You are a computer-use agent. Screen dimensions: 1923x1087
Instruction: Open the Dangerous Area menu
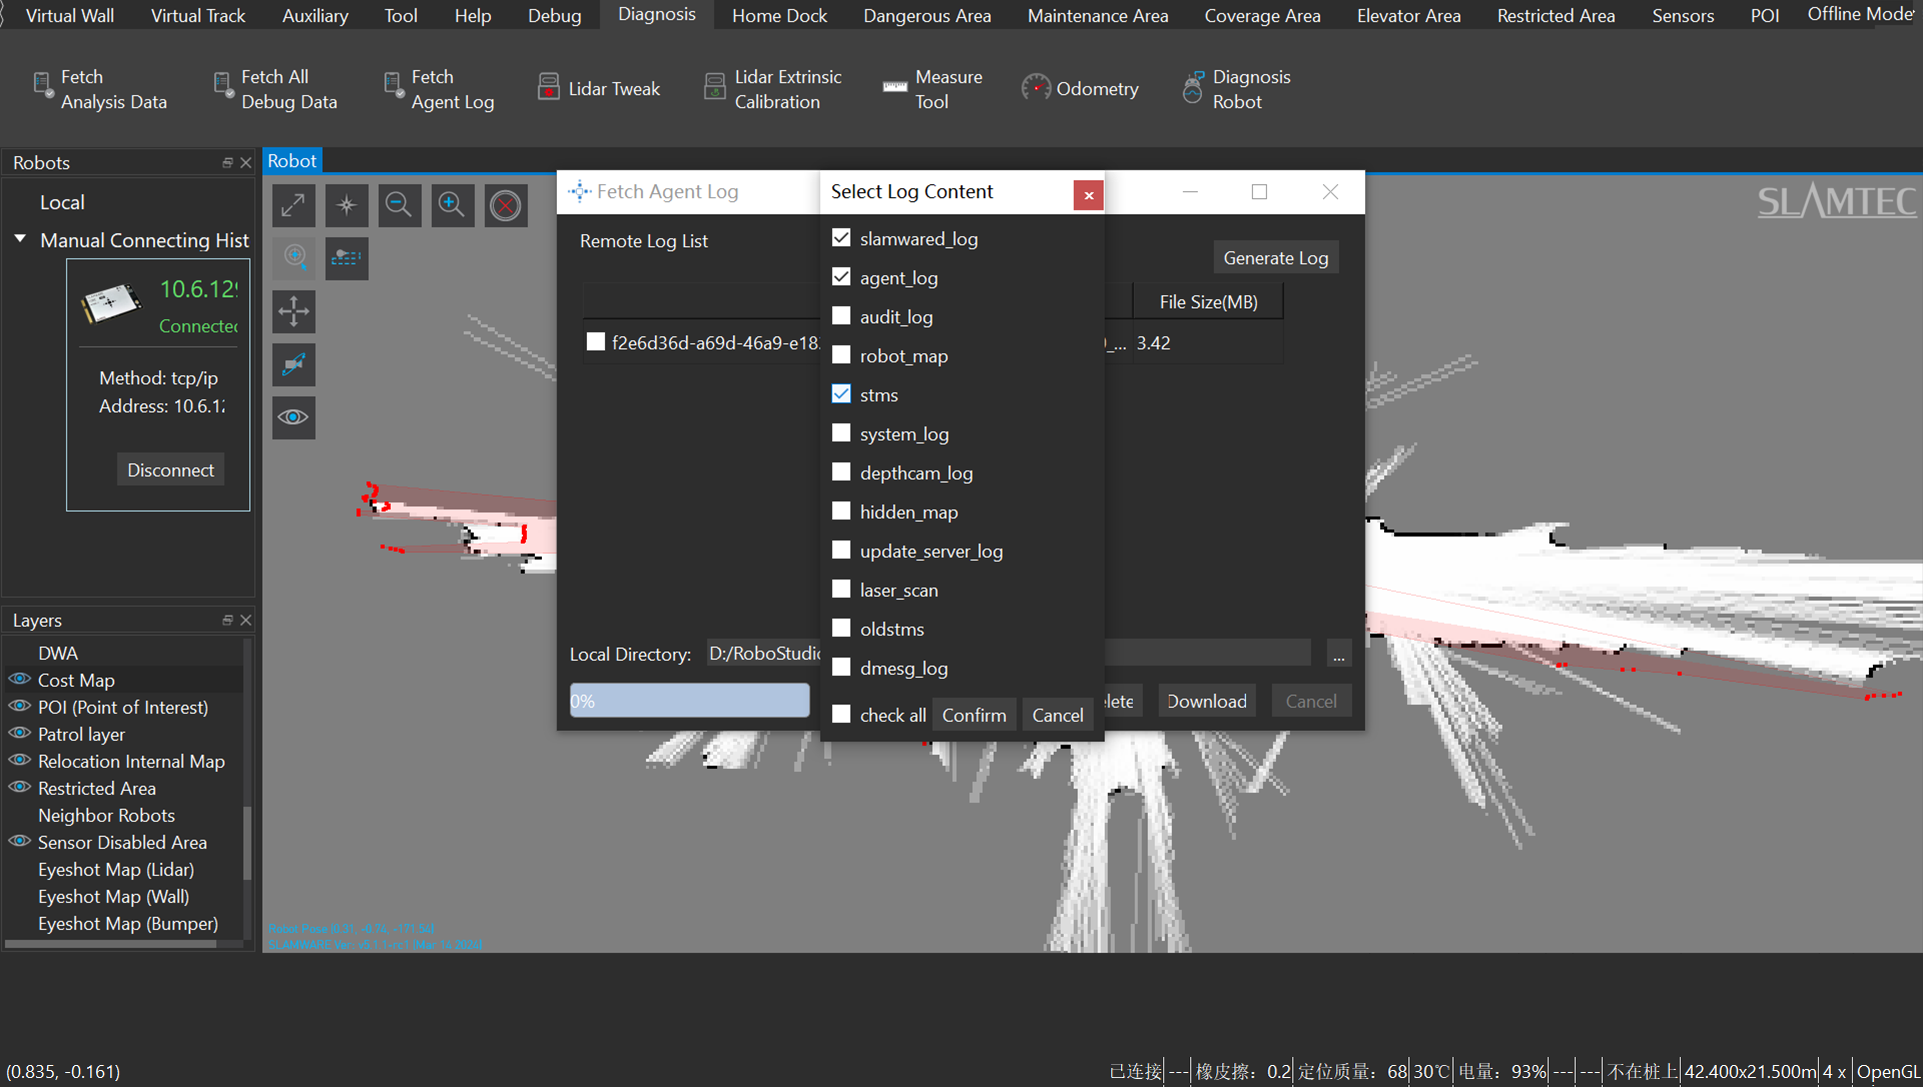tap(926, 15)
